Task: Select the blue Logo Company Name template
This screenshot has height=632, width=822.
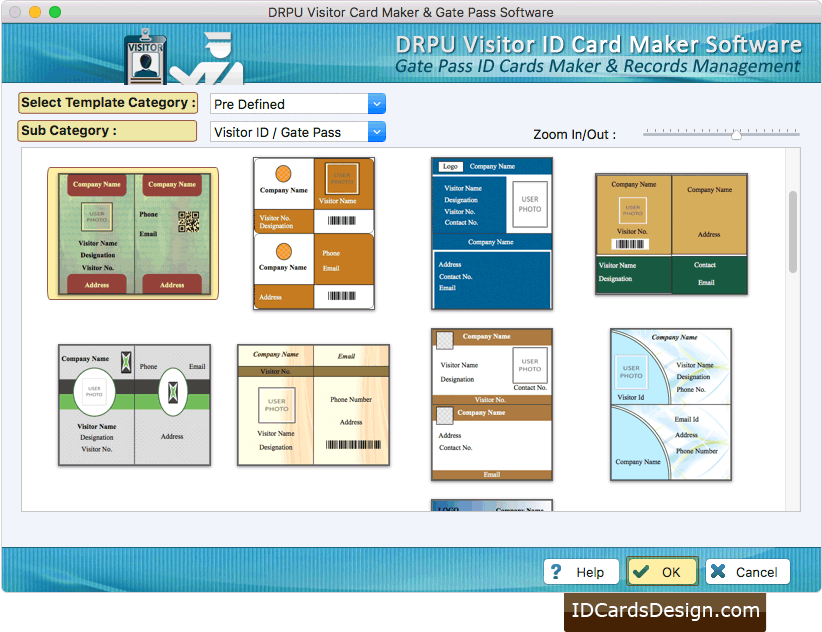Action: coord(492,234)
